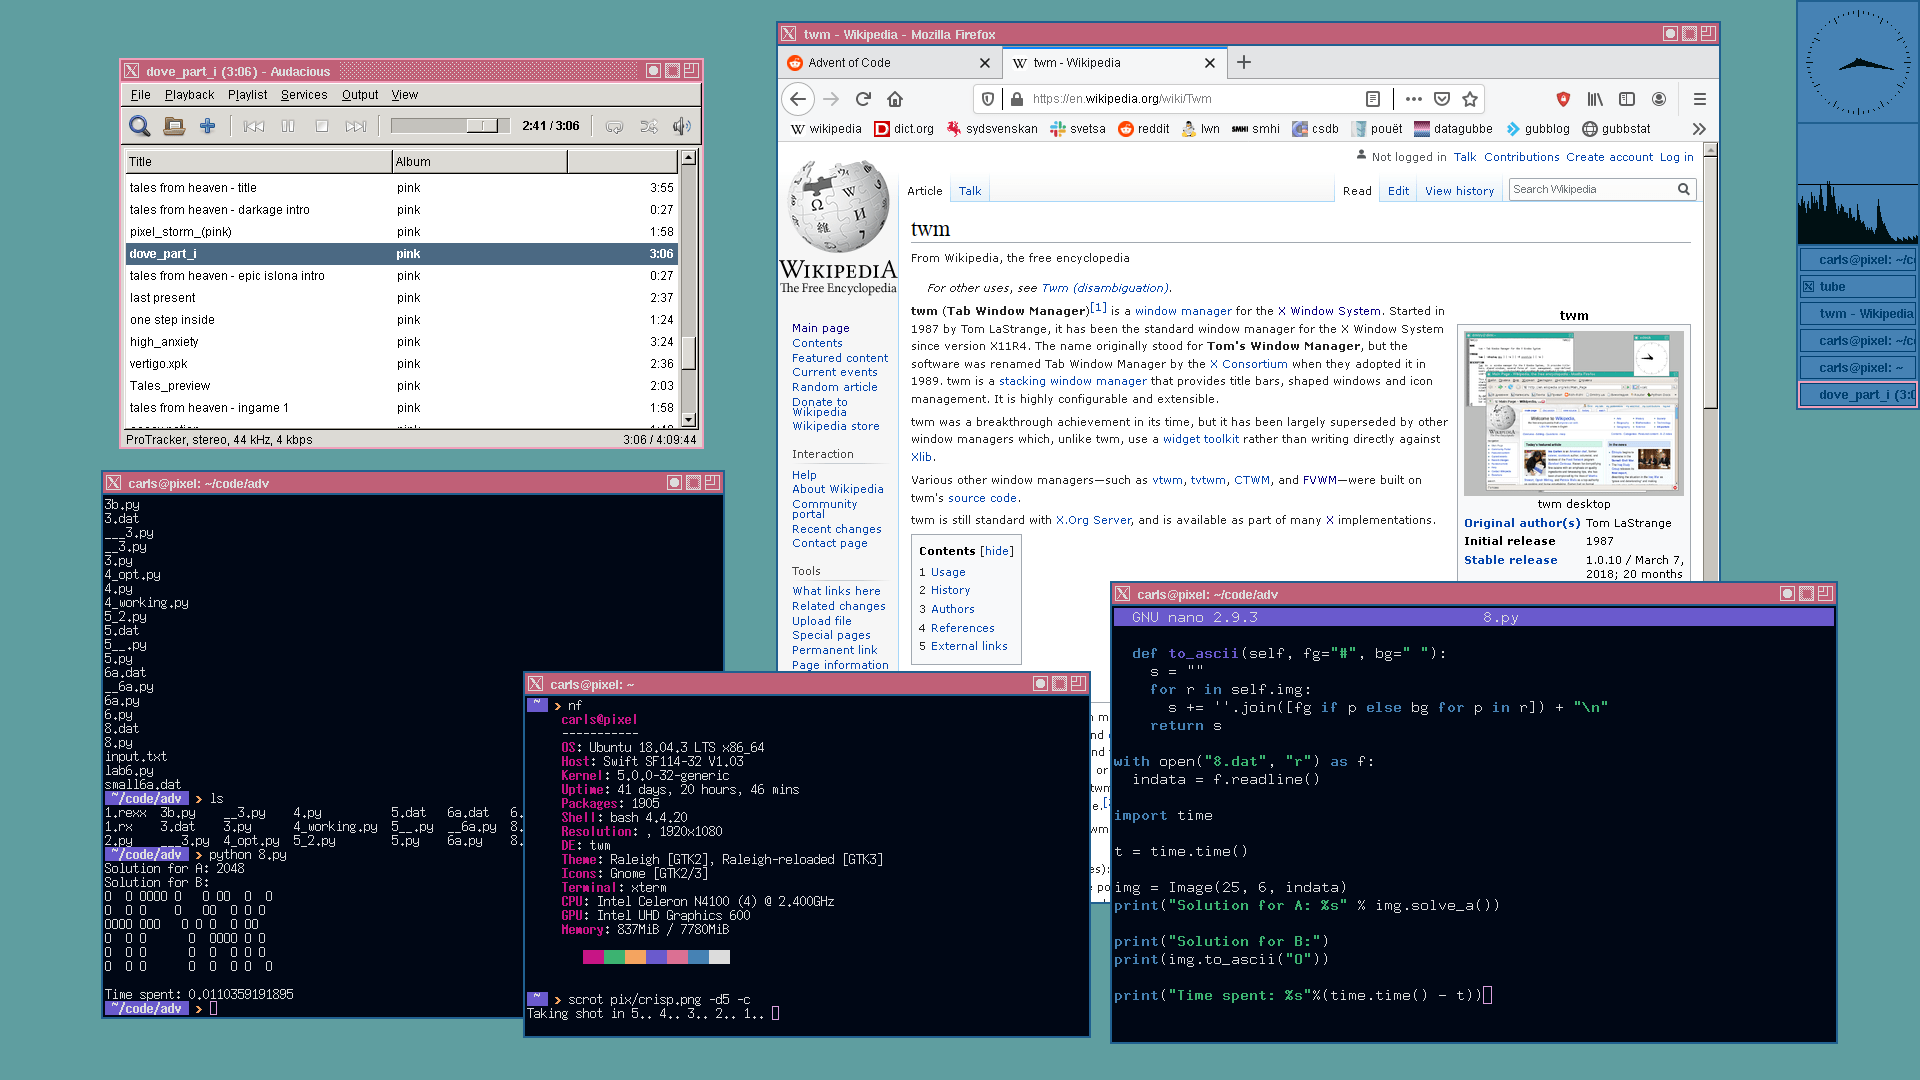This screenshot has height=1080, width=1920.
Task: Toggle shuffle mode in Audacious
Action: 649,126
